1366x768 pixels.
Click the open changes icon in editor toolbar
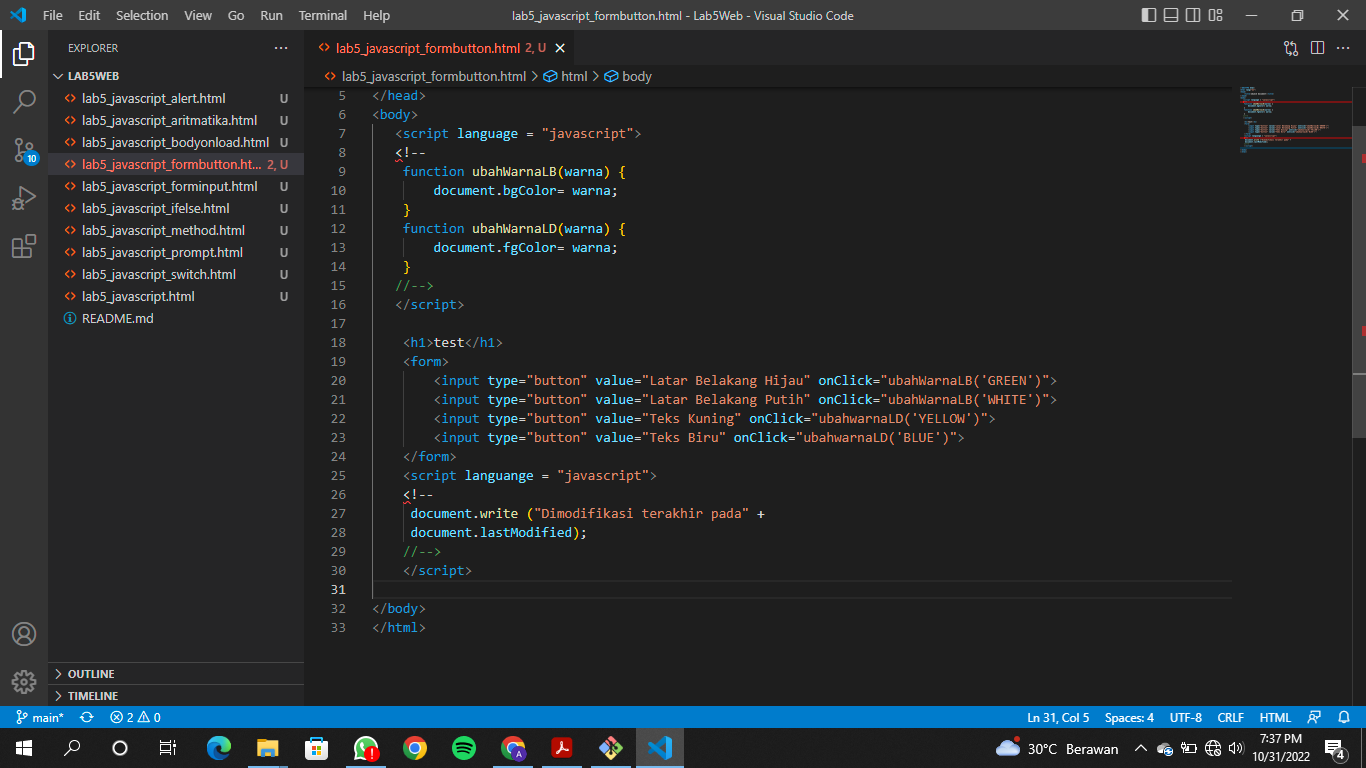[1291, 48]
